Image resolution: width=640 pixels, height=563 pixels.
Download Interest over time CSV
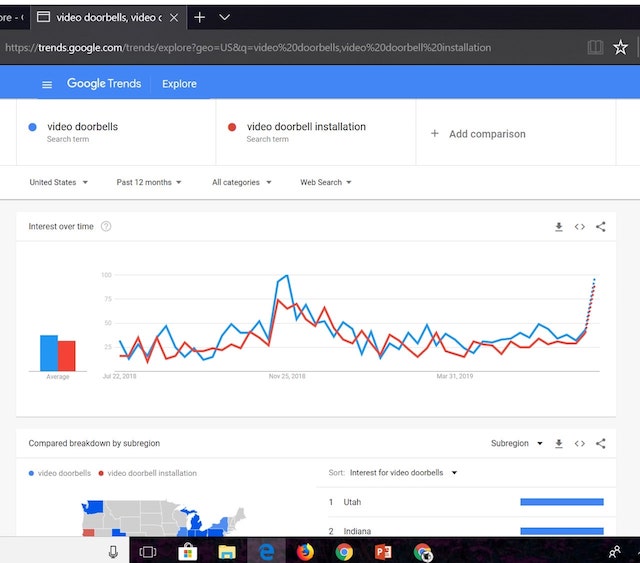click(559, 227)
